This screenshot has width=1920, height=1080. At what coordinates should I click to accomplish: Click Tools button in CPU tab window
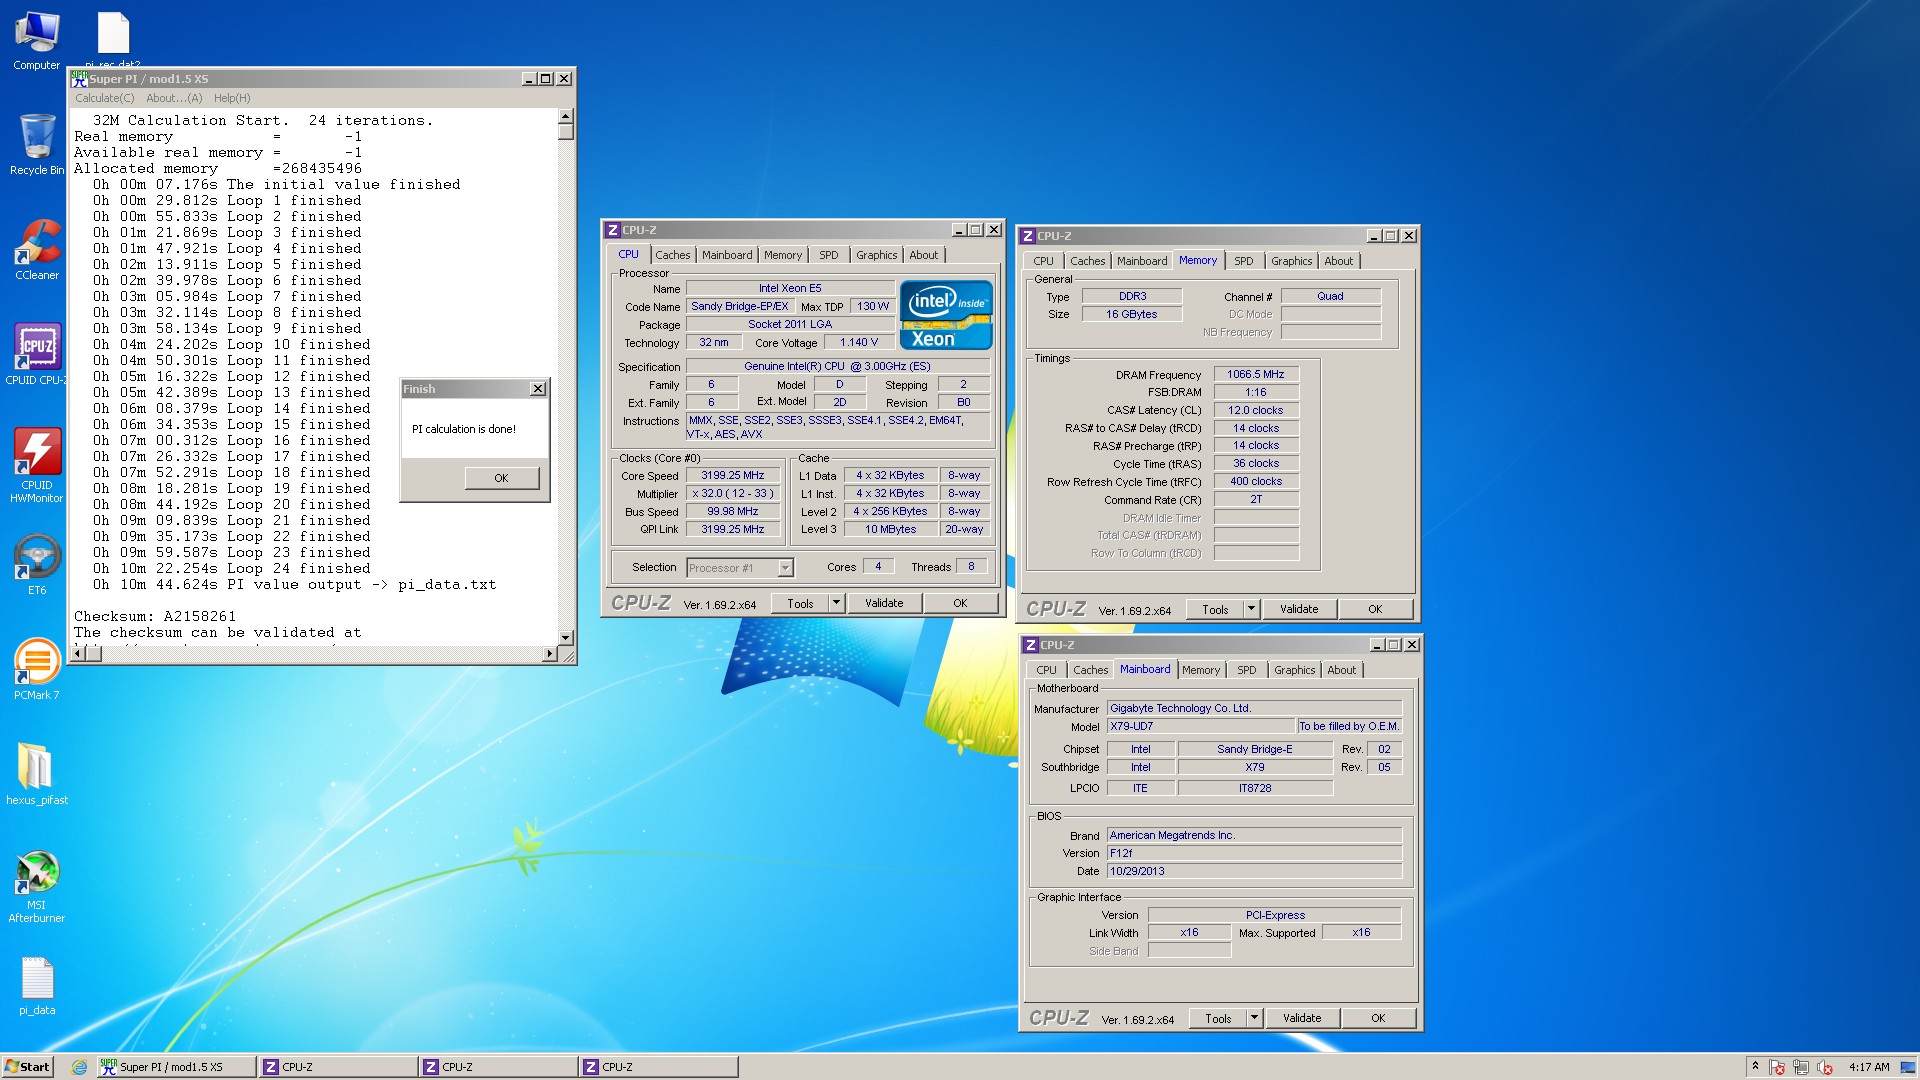(x=800, y=603)
